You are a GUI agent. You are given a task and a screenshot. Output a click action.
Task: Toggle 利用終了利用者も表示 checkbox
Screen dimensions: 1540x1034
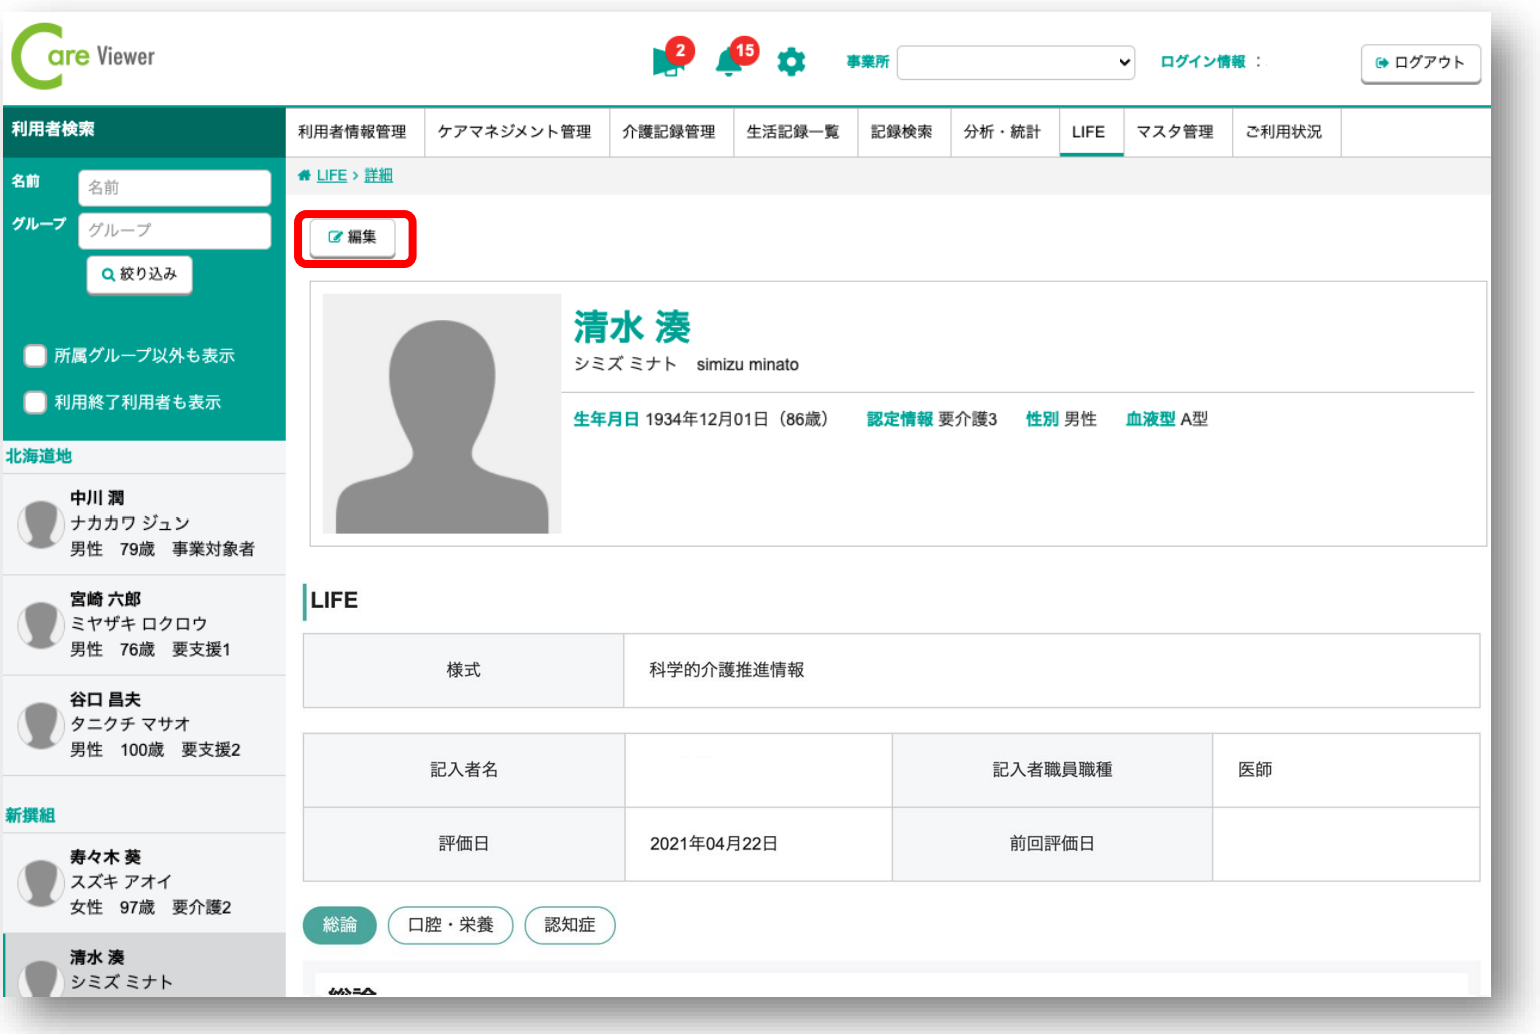coord(35,402)
